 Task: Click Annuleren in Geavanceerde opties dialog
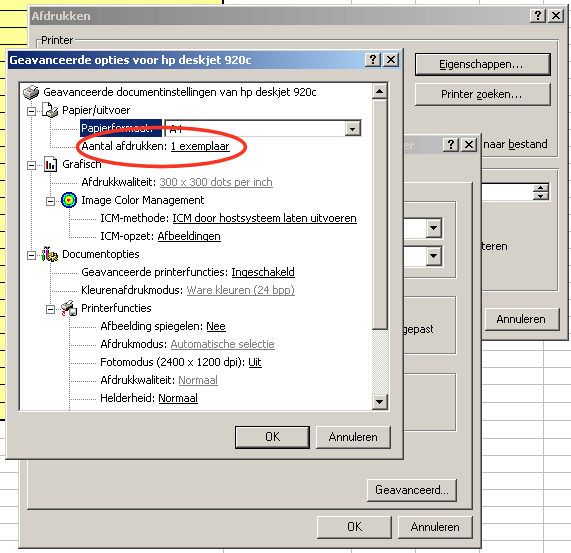353,437
